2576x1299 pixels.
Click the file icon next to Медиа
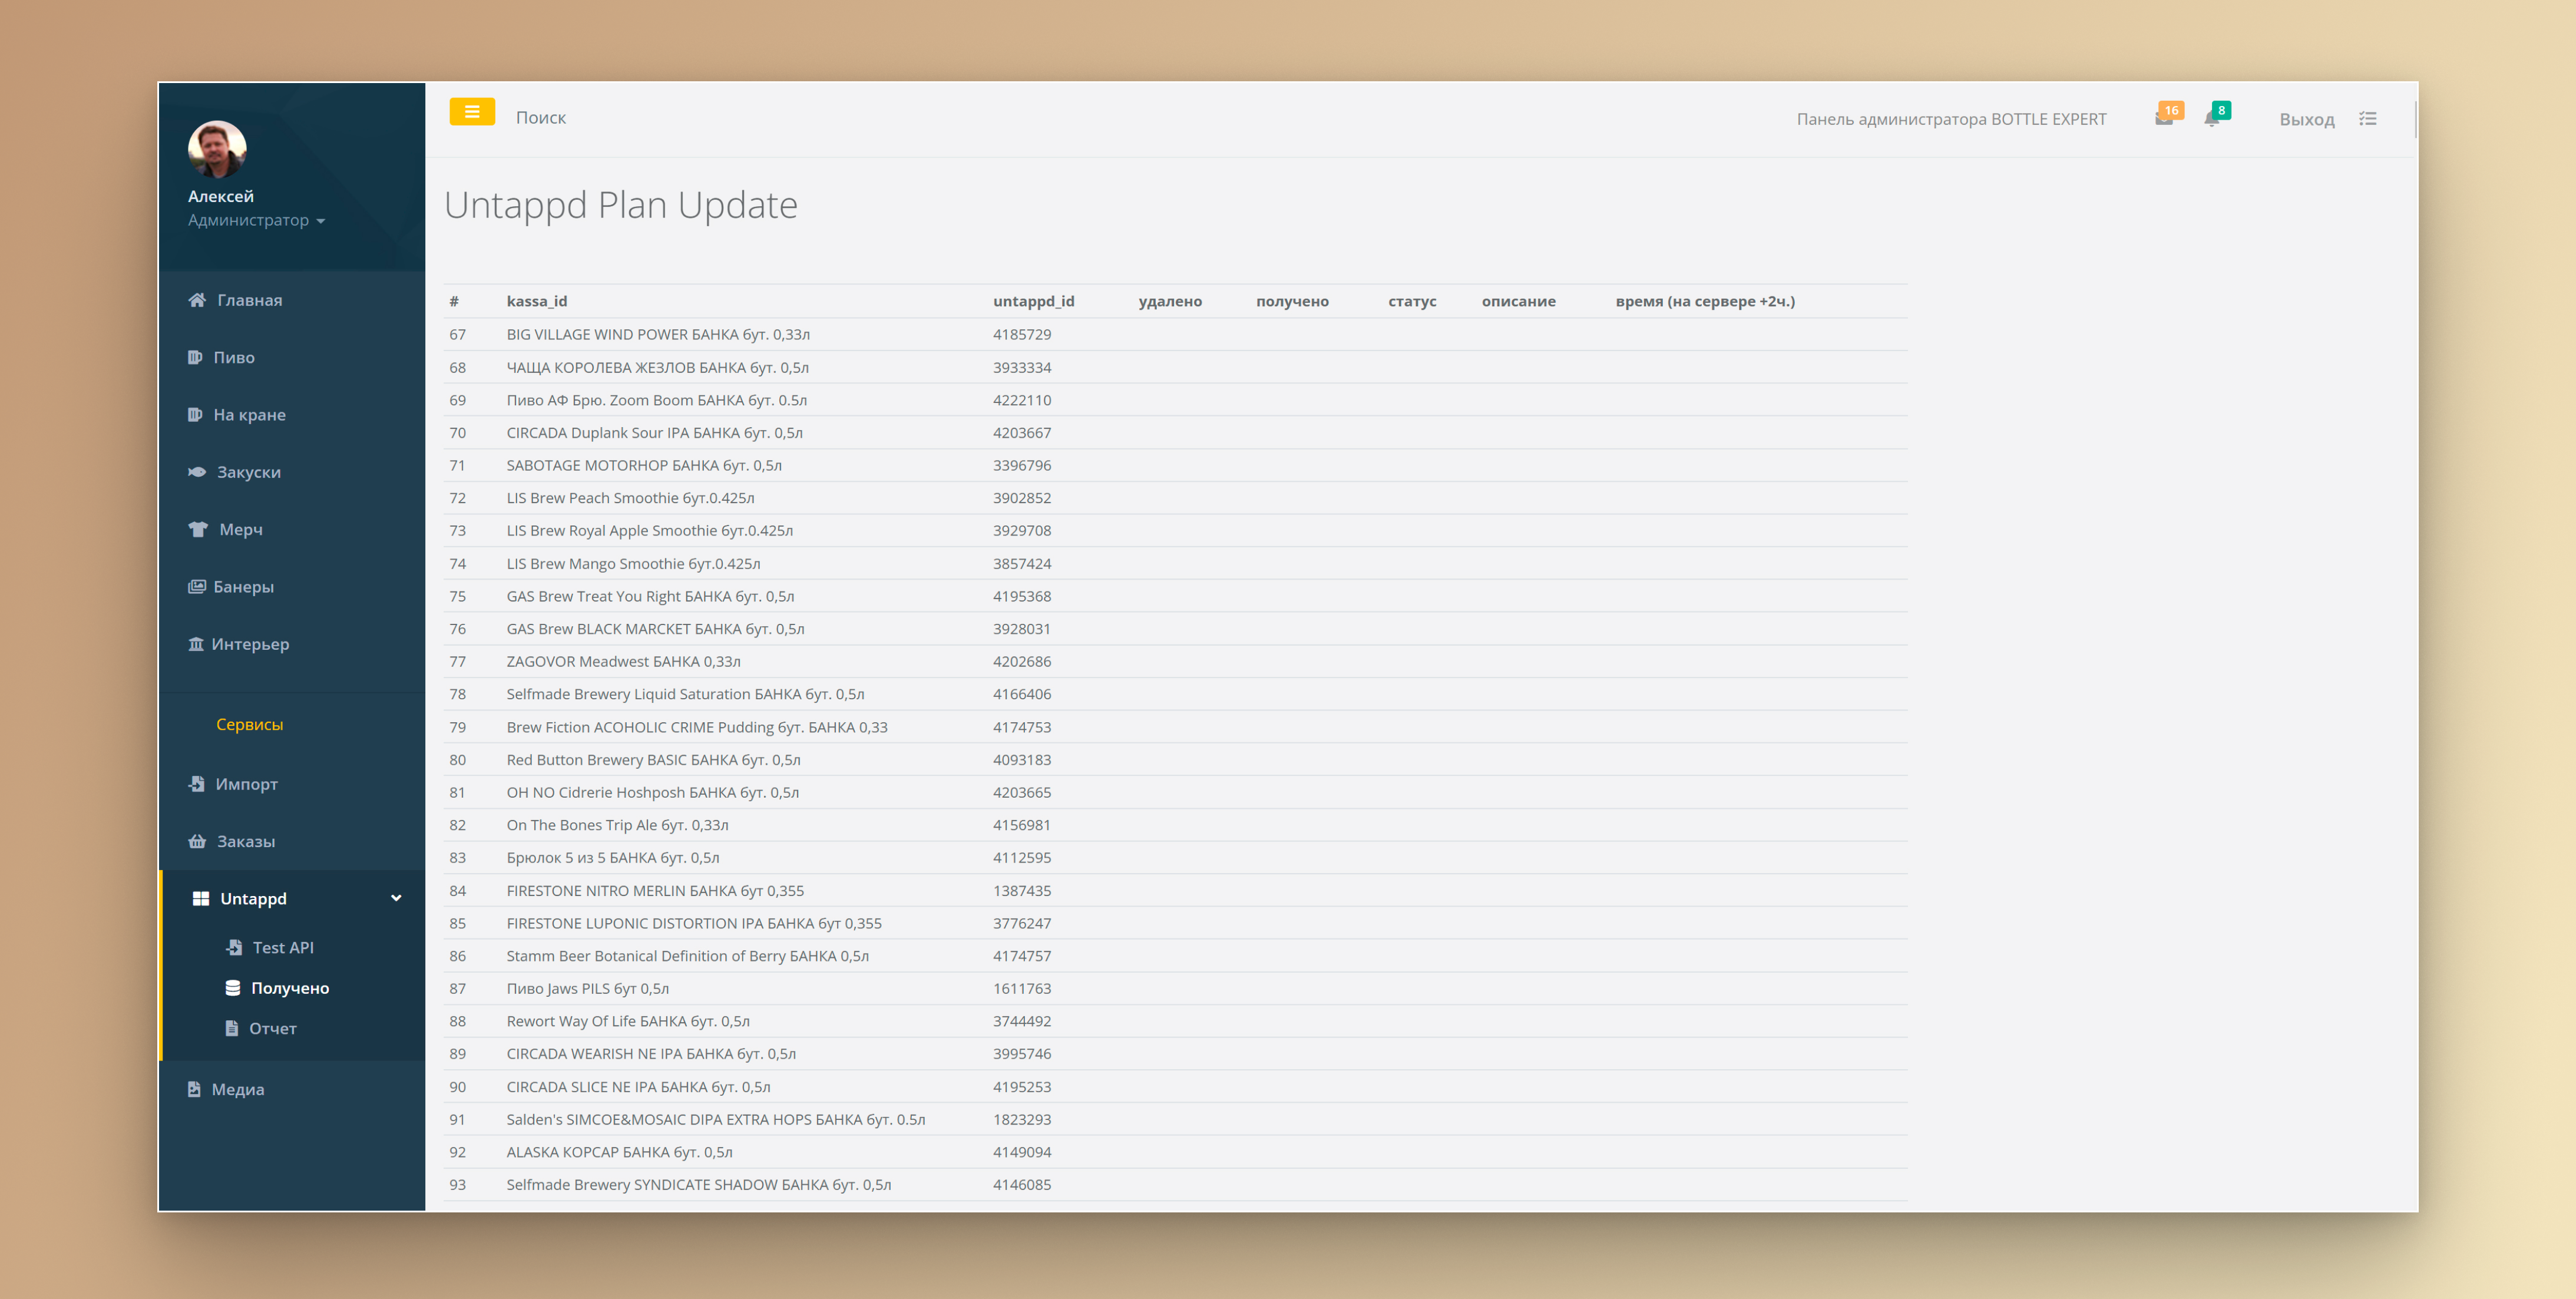(x=194, y=1089)
